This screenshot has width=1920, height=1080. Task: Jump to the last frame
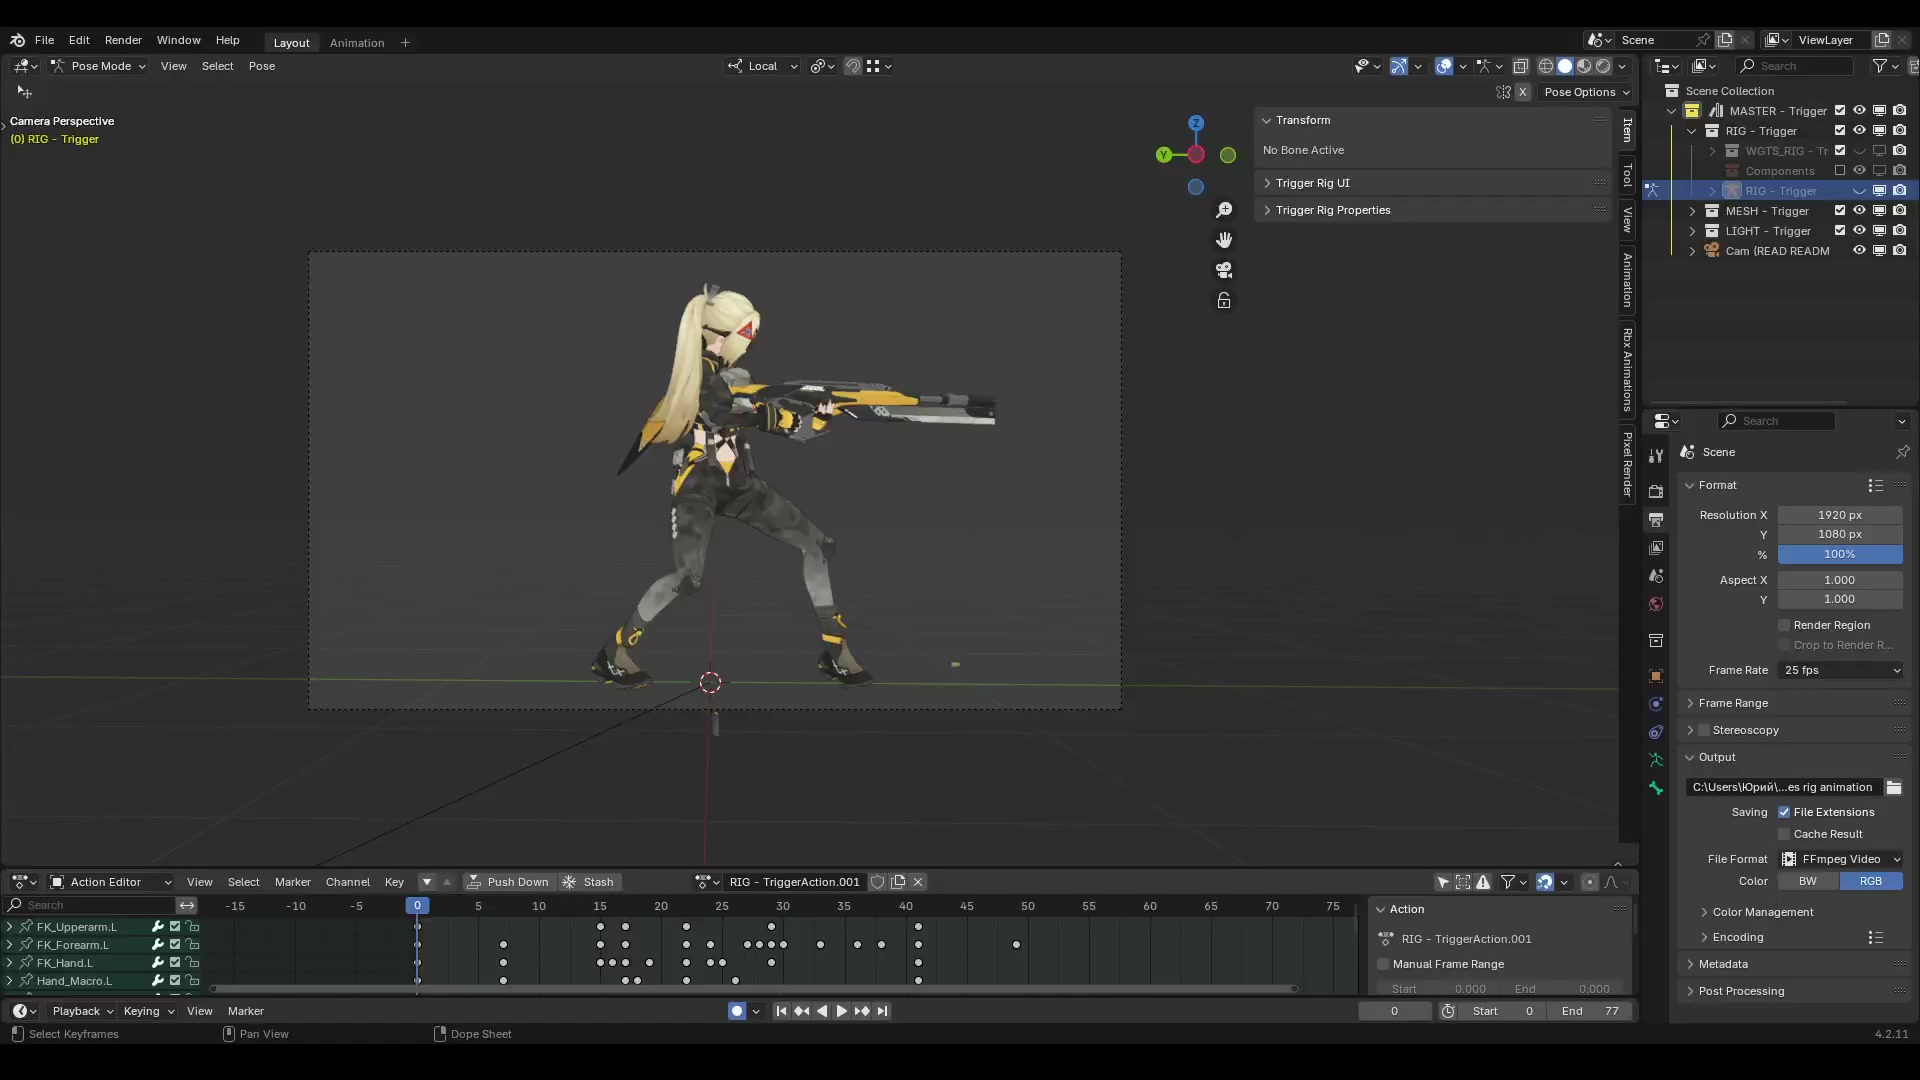tap(882, 1011)
